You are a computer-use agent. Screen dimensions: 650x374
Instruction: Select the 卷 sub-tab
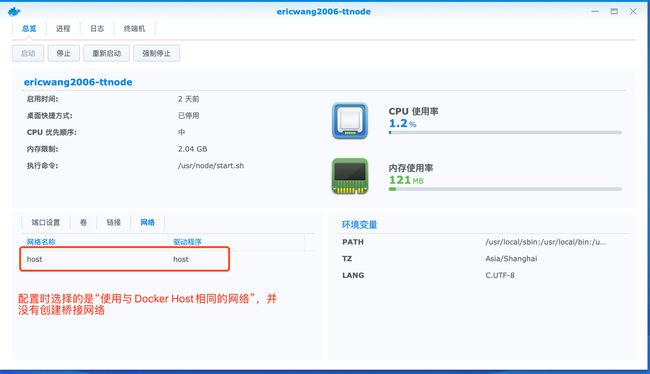point(83,222)
